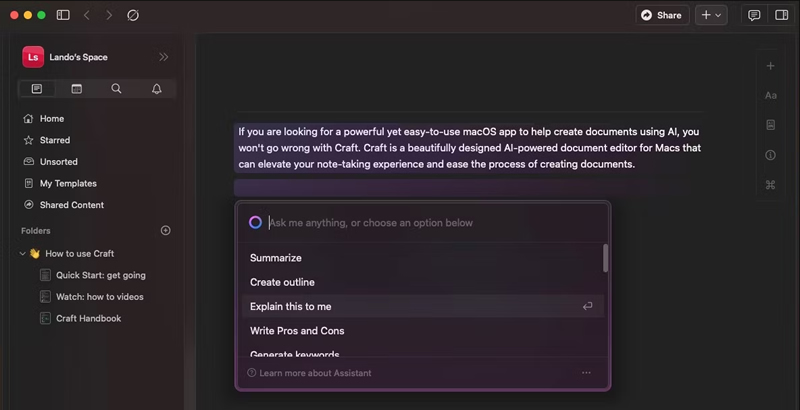Add a new folder with plus icon

point(165,230)
